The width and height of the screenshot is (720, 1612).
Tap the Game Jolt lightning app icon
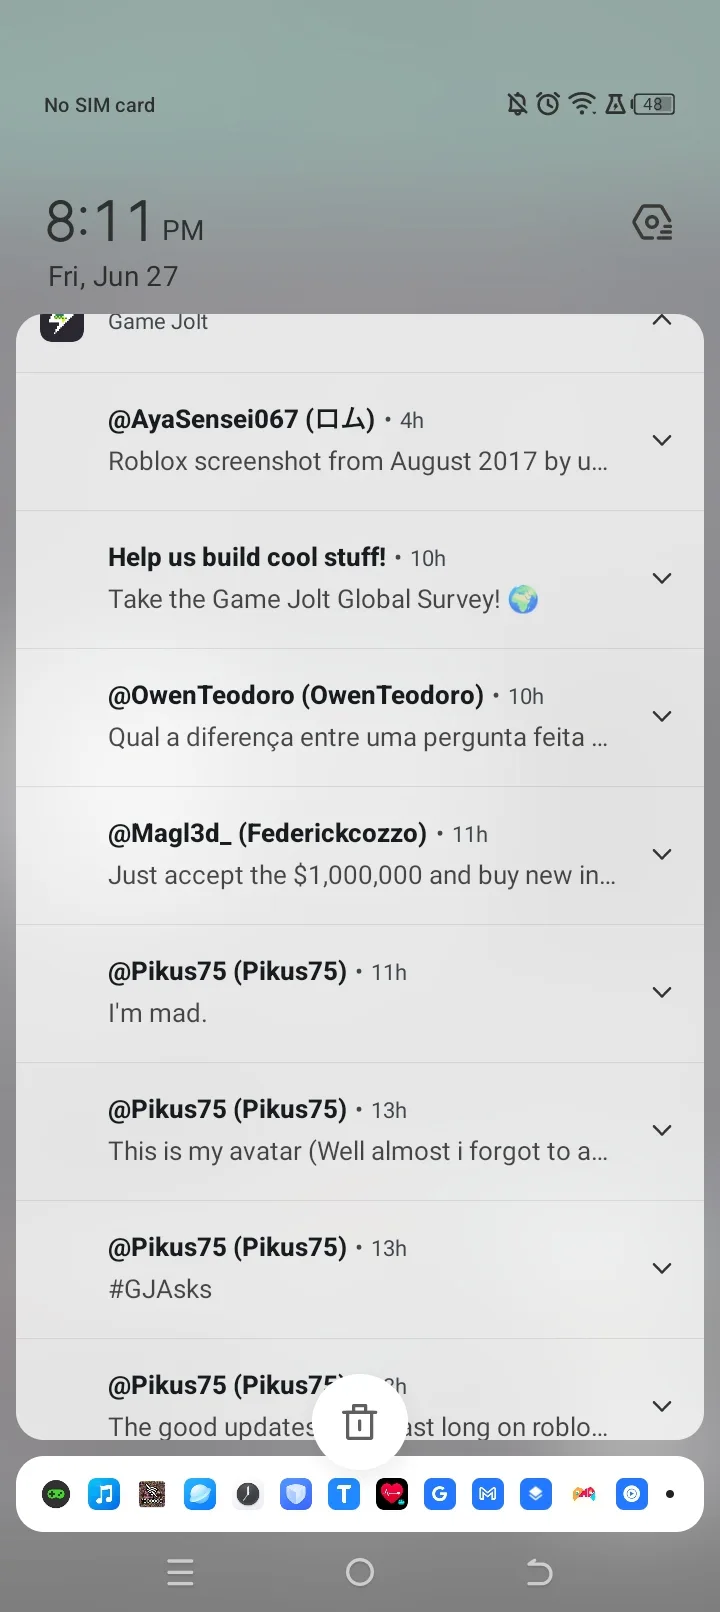[62, 325]
